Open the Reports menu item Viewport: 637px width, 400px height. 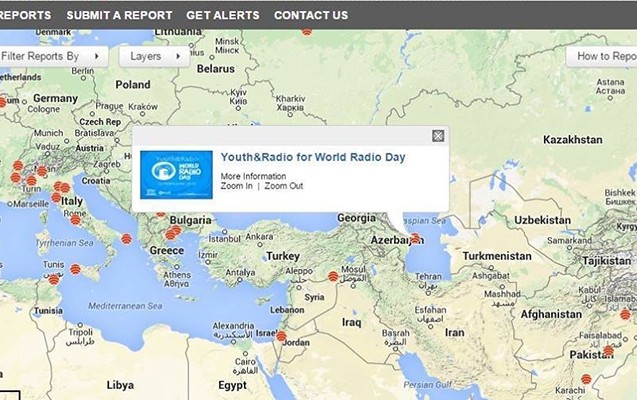[x=25, y=15]
